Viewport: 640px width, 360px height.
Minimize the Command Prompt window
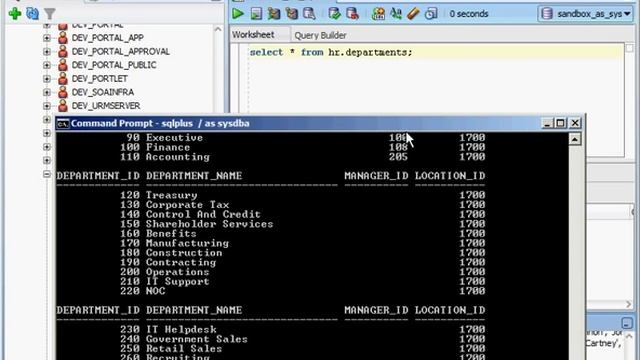(x=547, y=123)
